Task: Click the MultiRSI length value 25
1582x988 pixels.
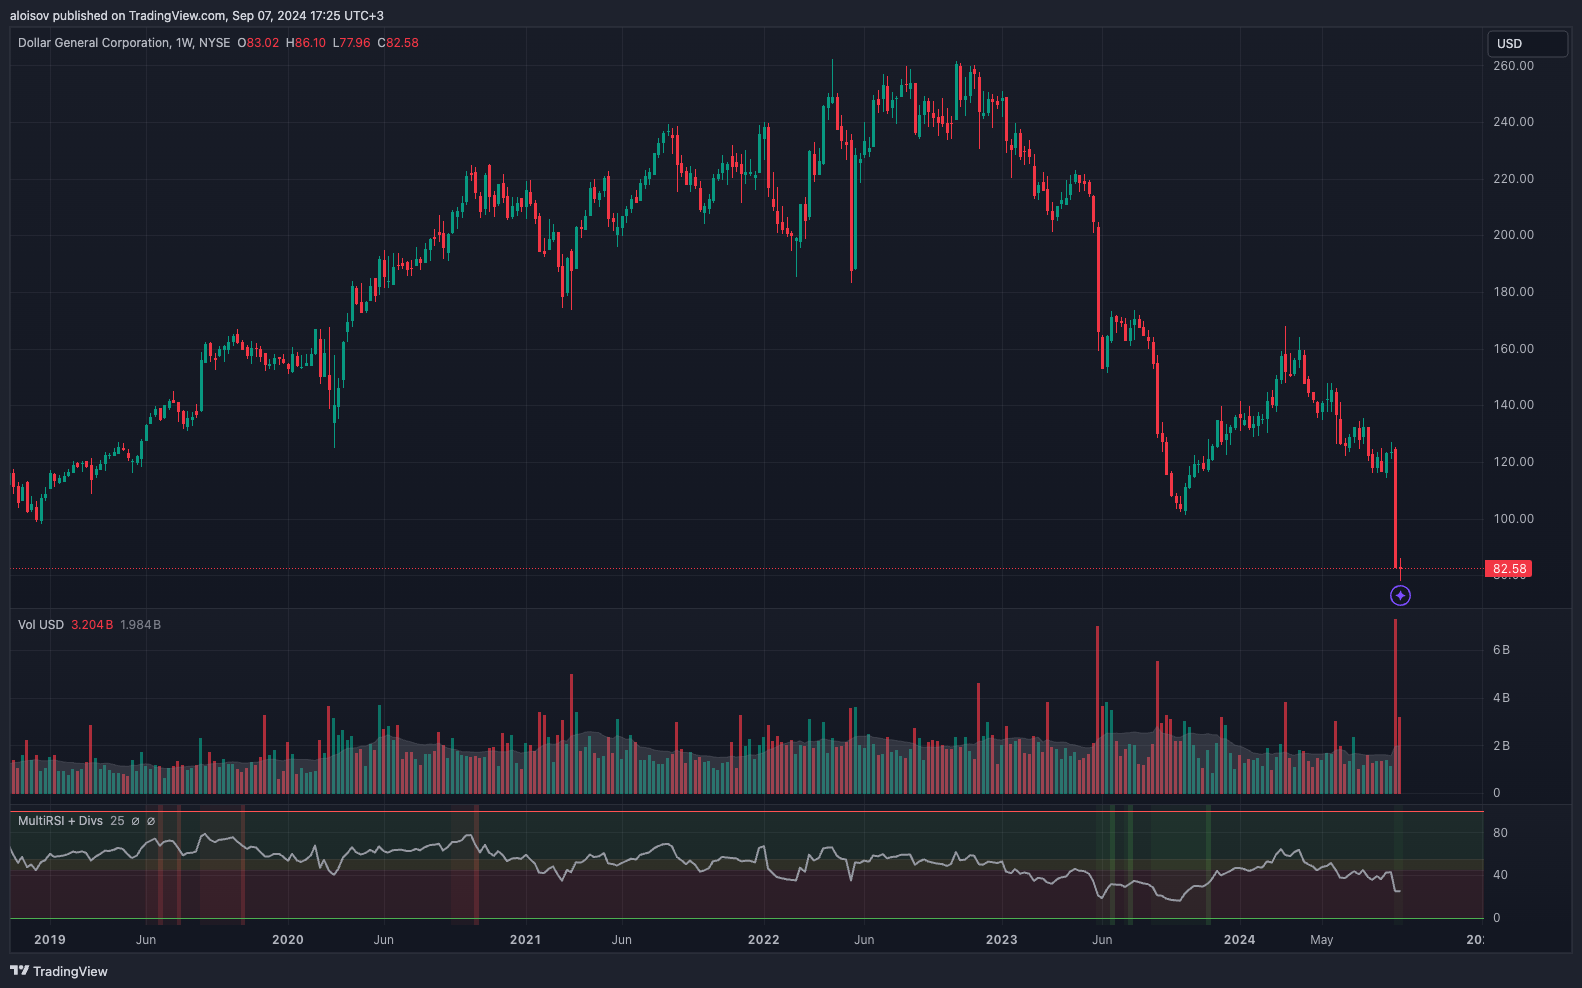Action: pyautogui.click(x=117, y=821)
